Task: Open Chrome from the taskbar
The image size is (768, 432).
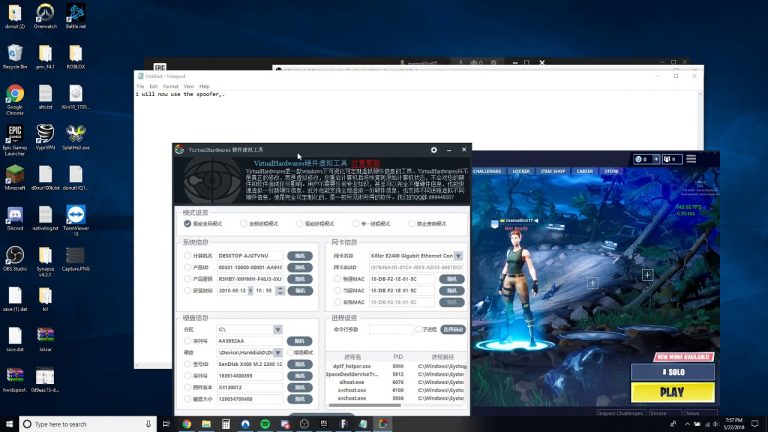Action: click(x=187, y=424)
